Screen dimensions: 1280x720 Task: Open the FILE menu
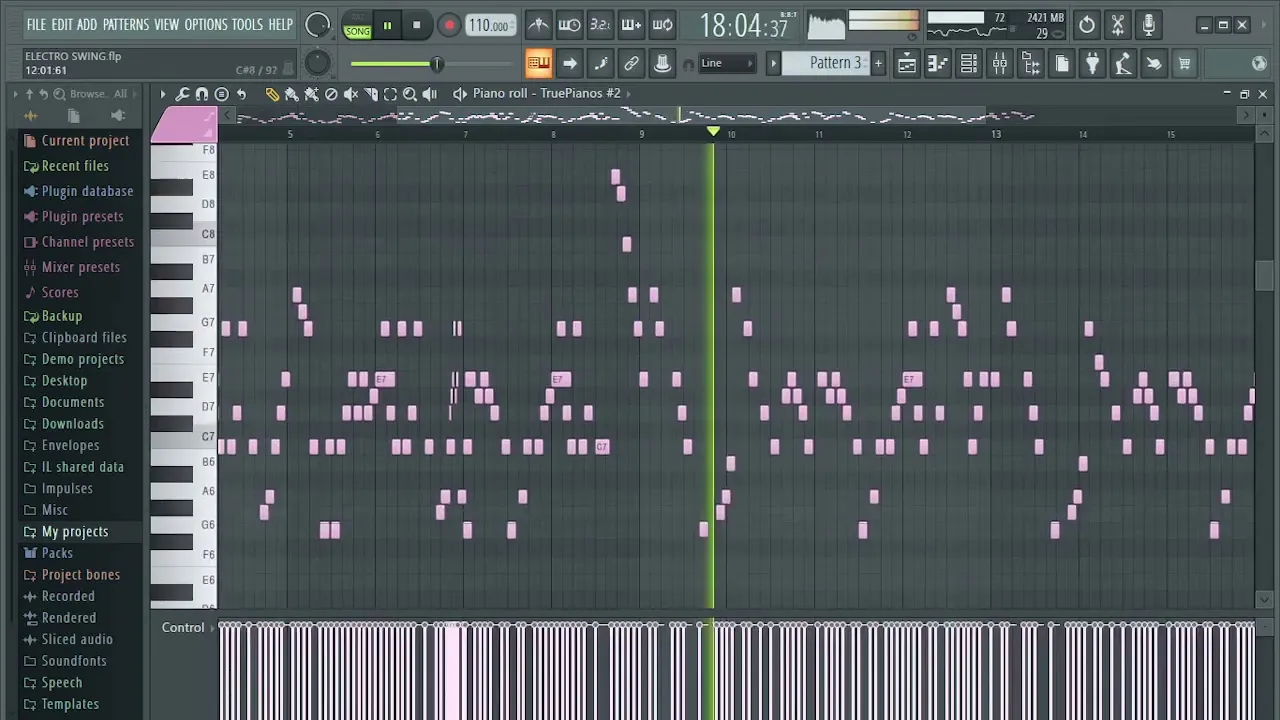(x=36, y=24)
